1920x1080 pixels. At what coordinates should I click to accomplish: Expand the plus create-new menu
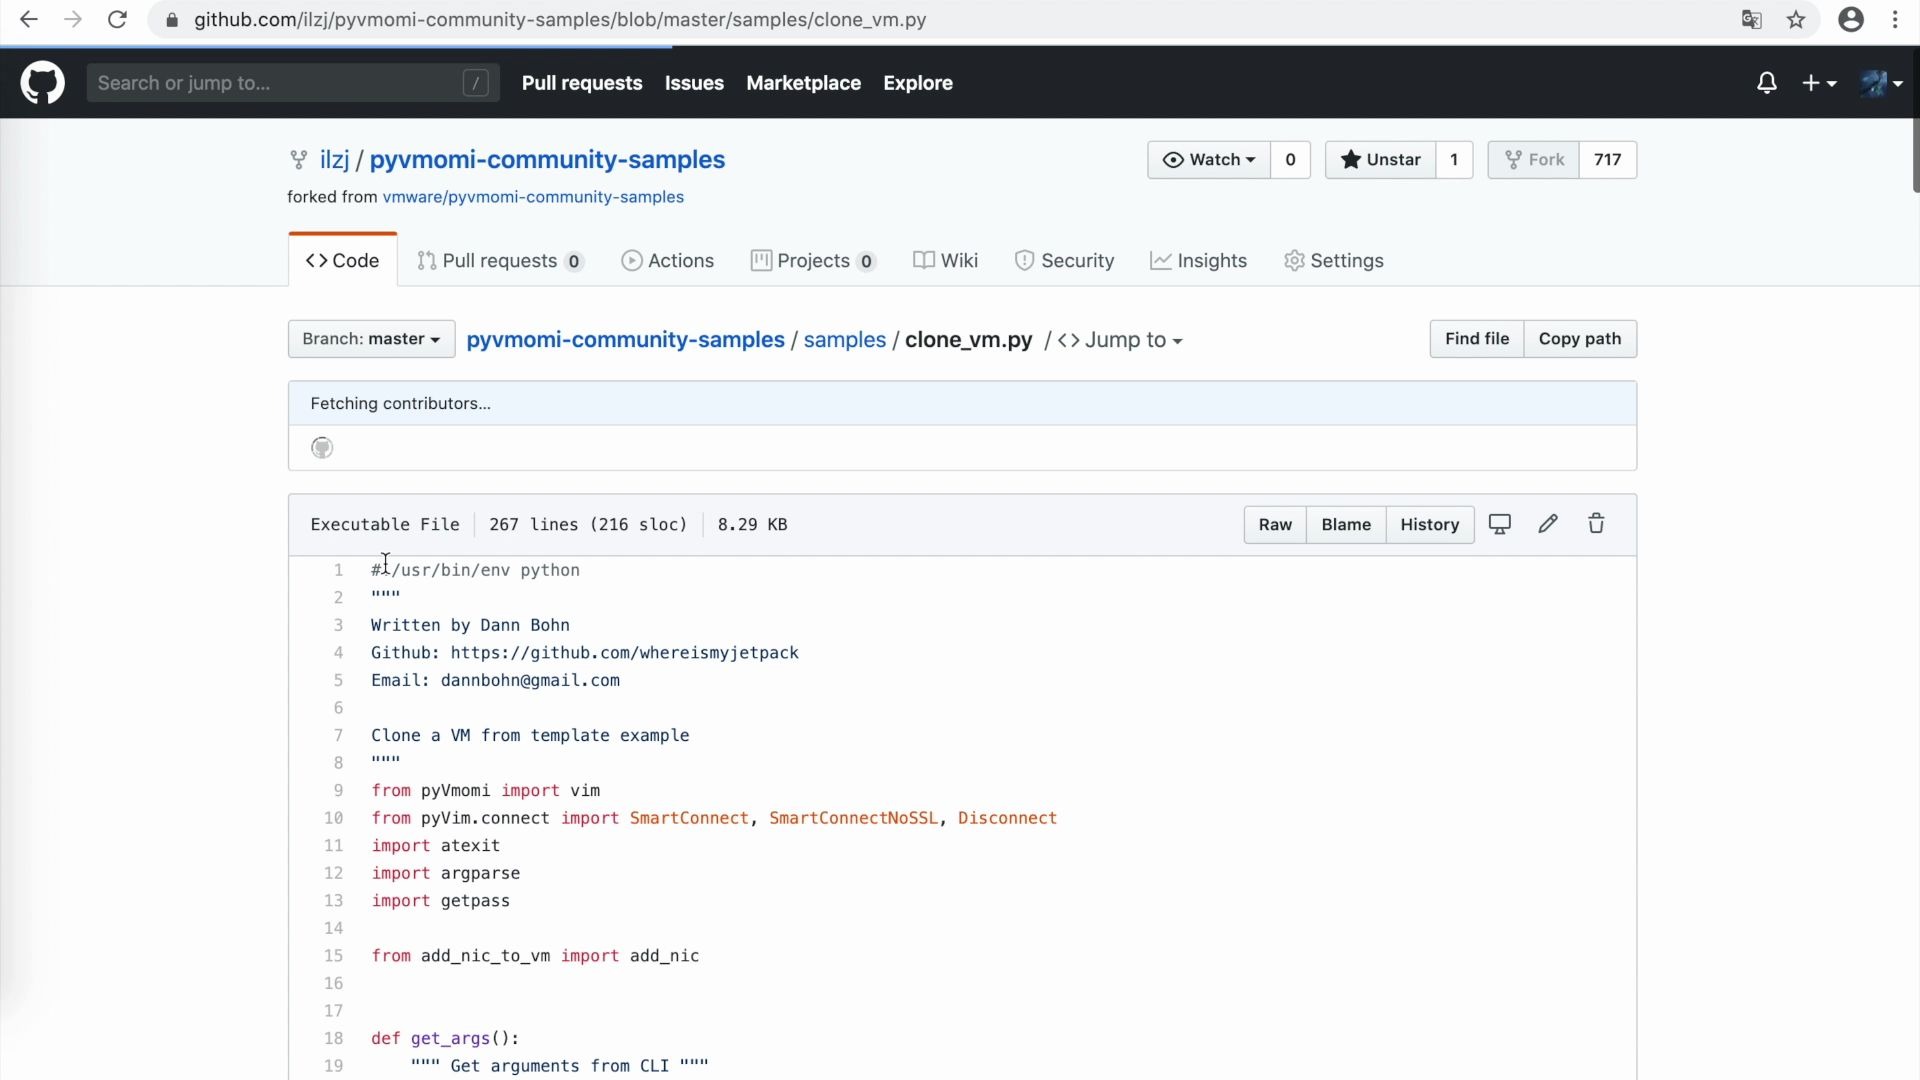click(x=1818, y=83)
